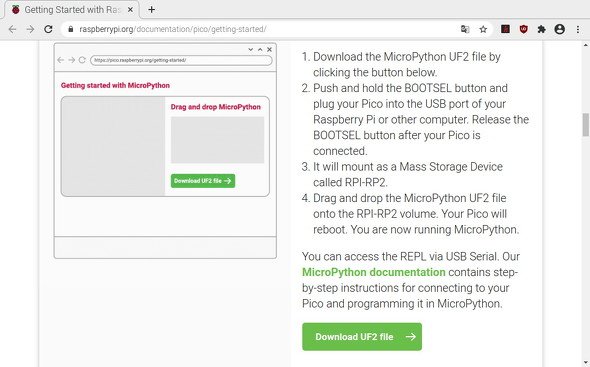Open a new tab with the plus button
This screenshot has height=367, width=590.
pos(151,9)
